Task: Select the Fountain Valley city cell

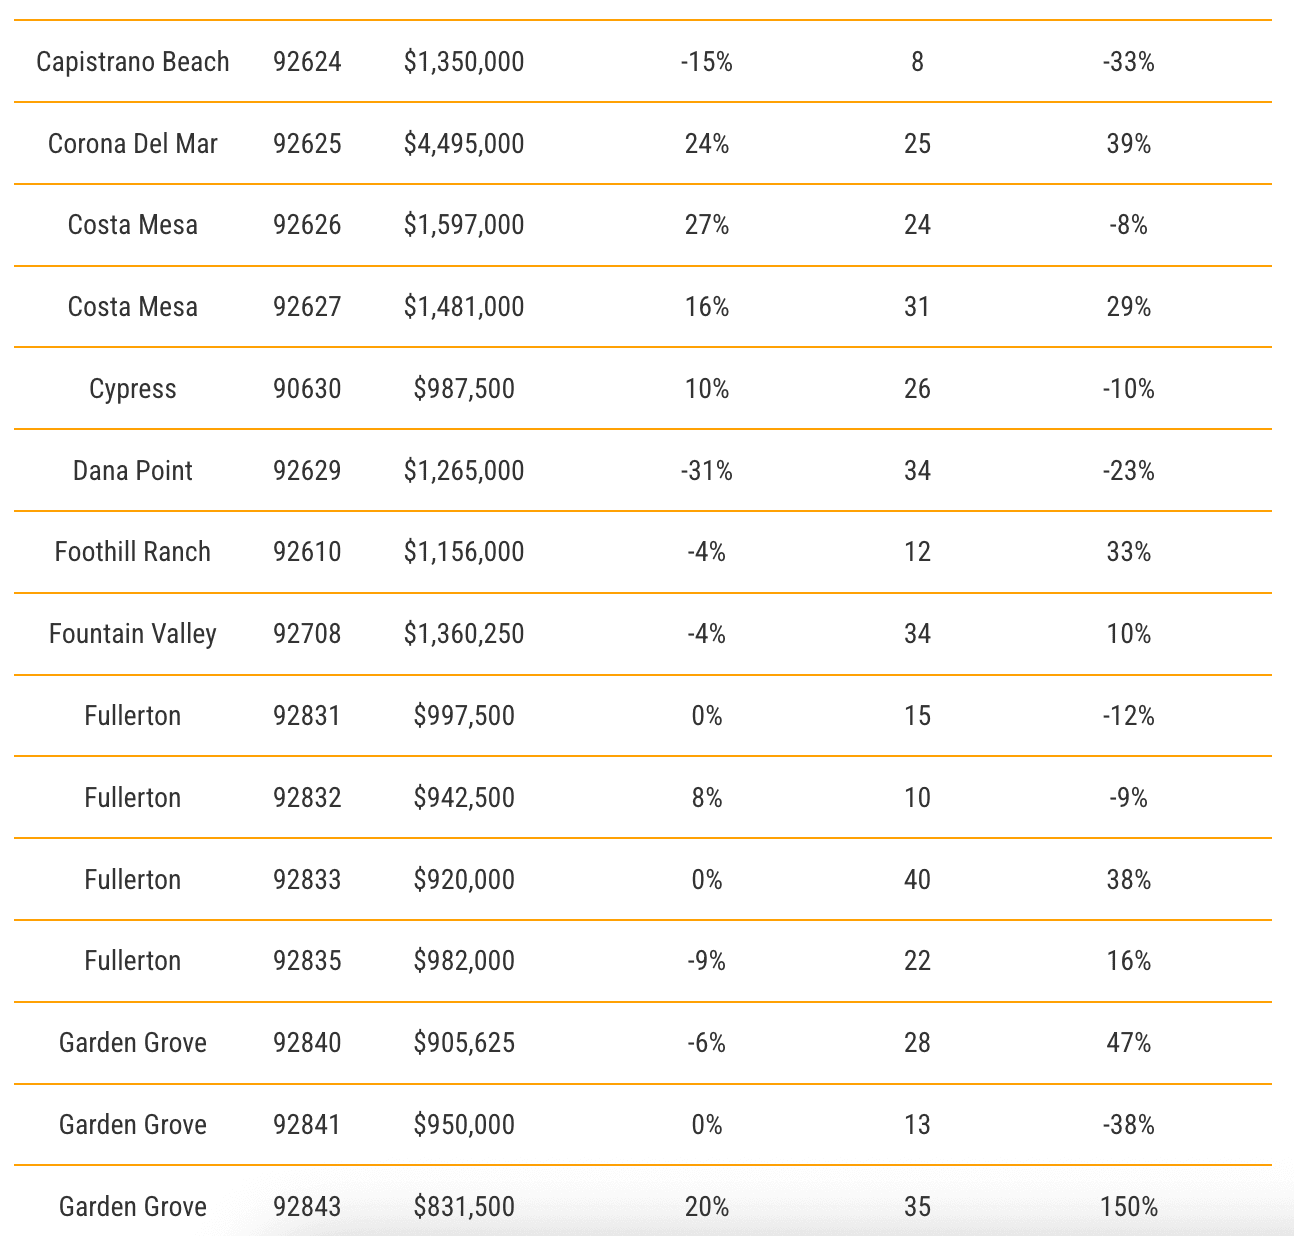Action: (133, 634)
